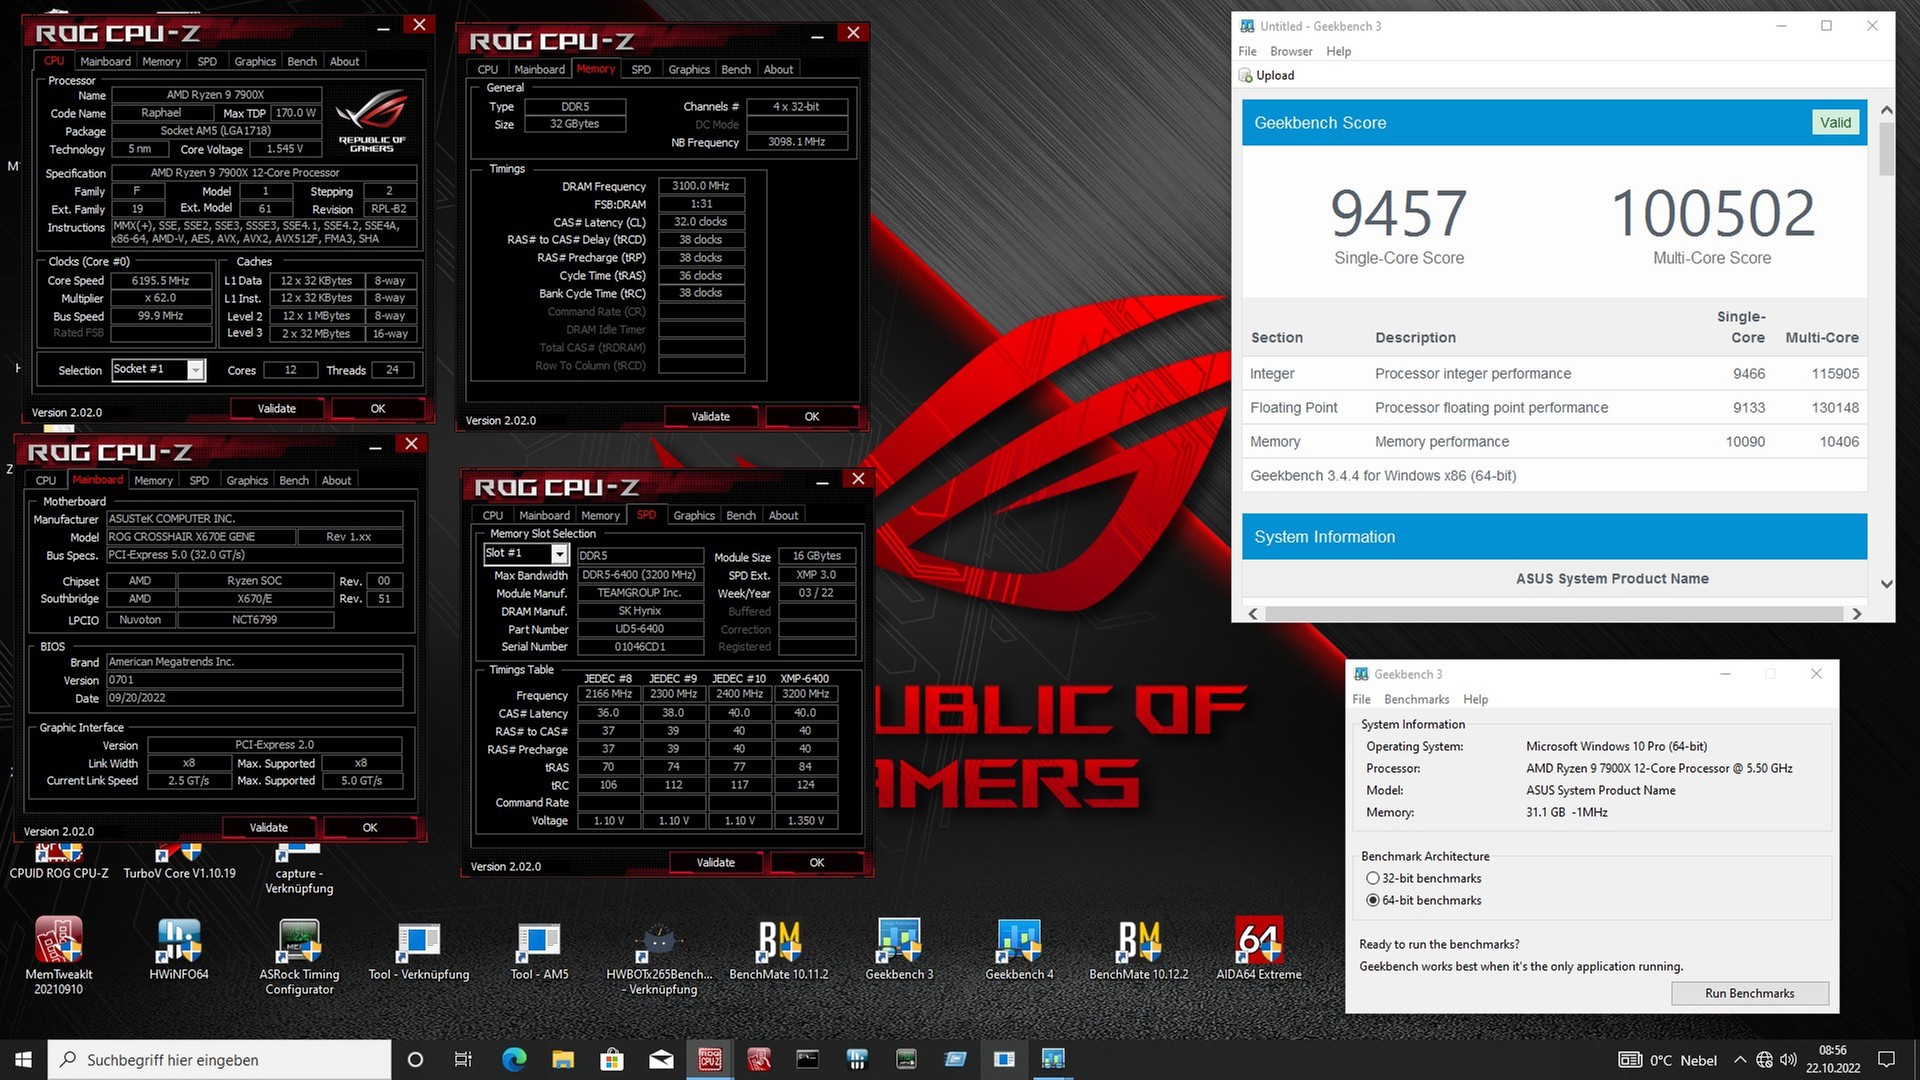The height and width of the screenshot is (1080, 1920).
Task: Open About tab in CPU-Z Mainboard window
Action: [x=336, y=480]
